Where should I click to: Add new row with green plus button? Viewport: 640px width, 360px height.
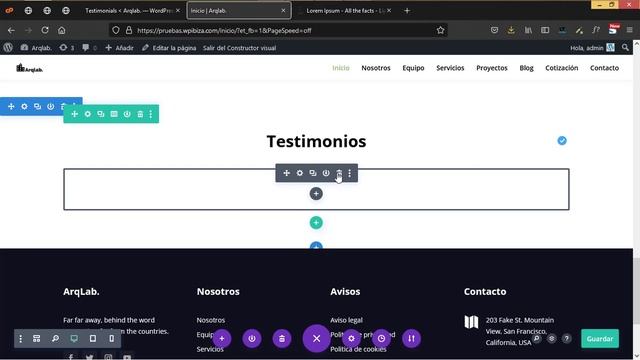pyautogui.click(x=316, y=222)
